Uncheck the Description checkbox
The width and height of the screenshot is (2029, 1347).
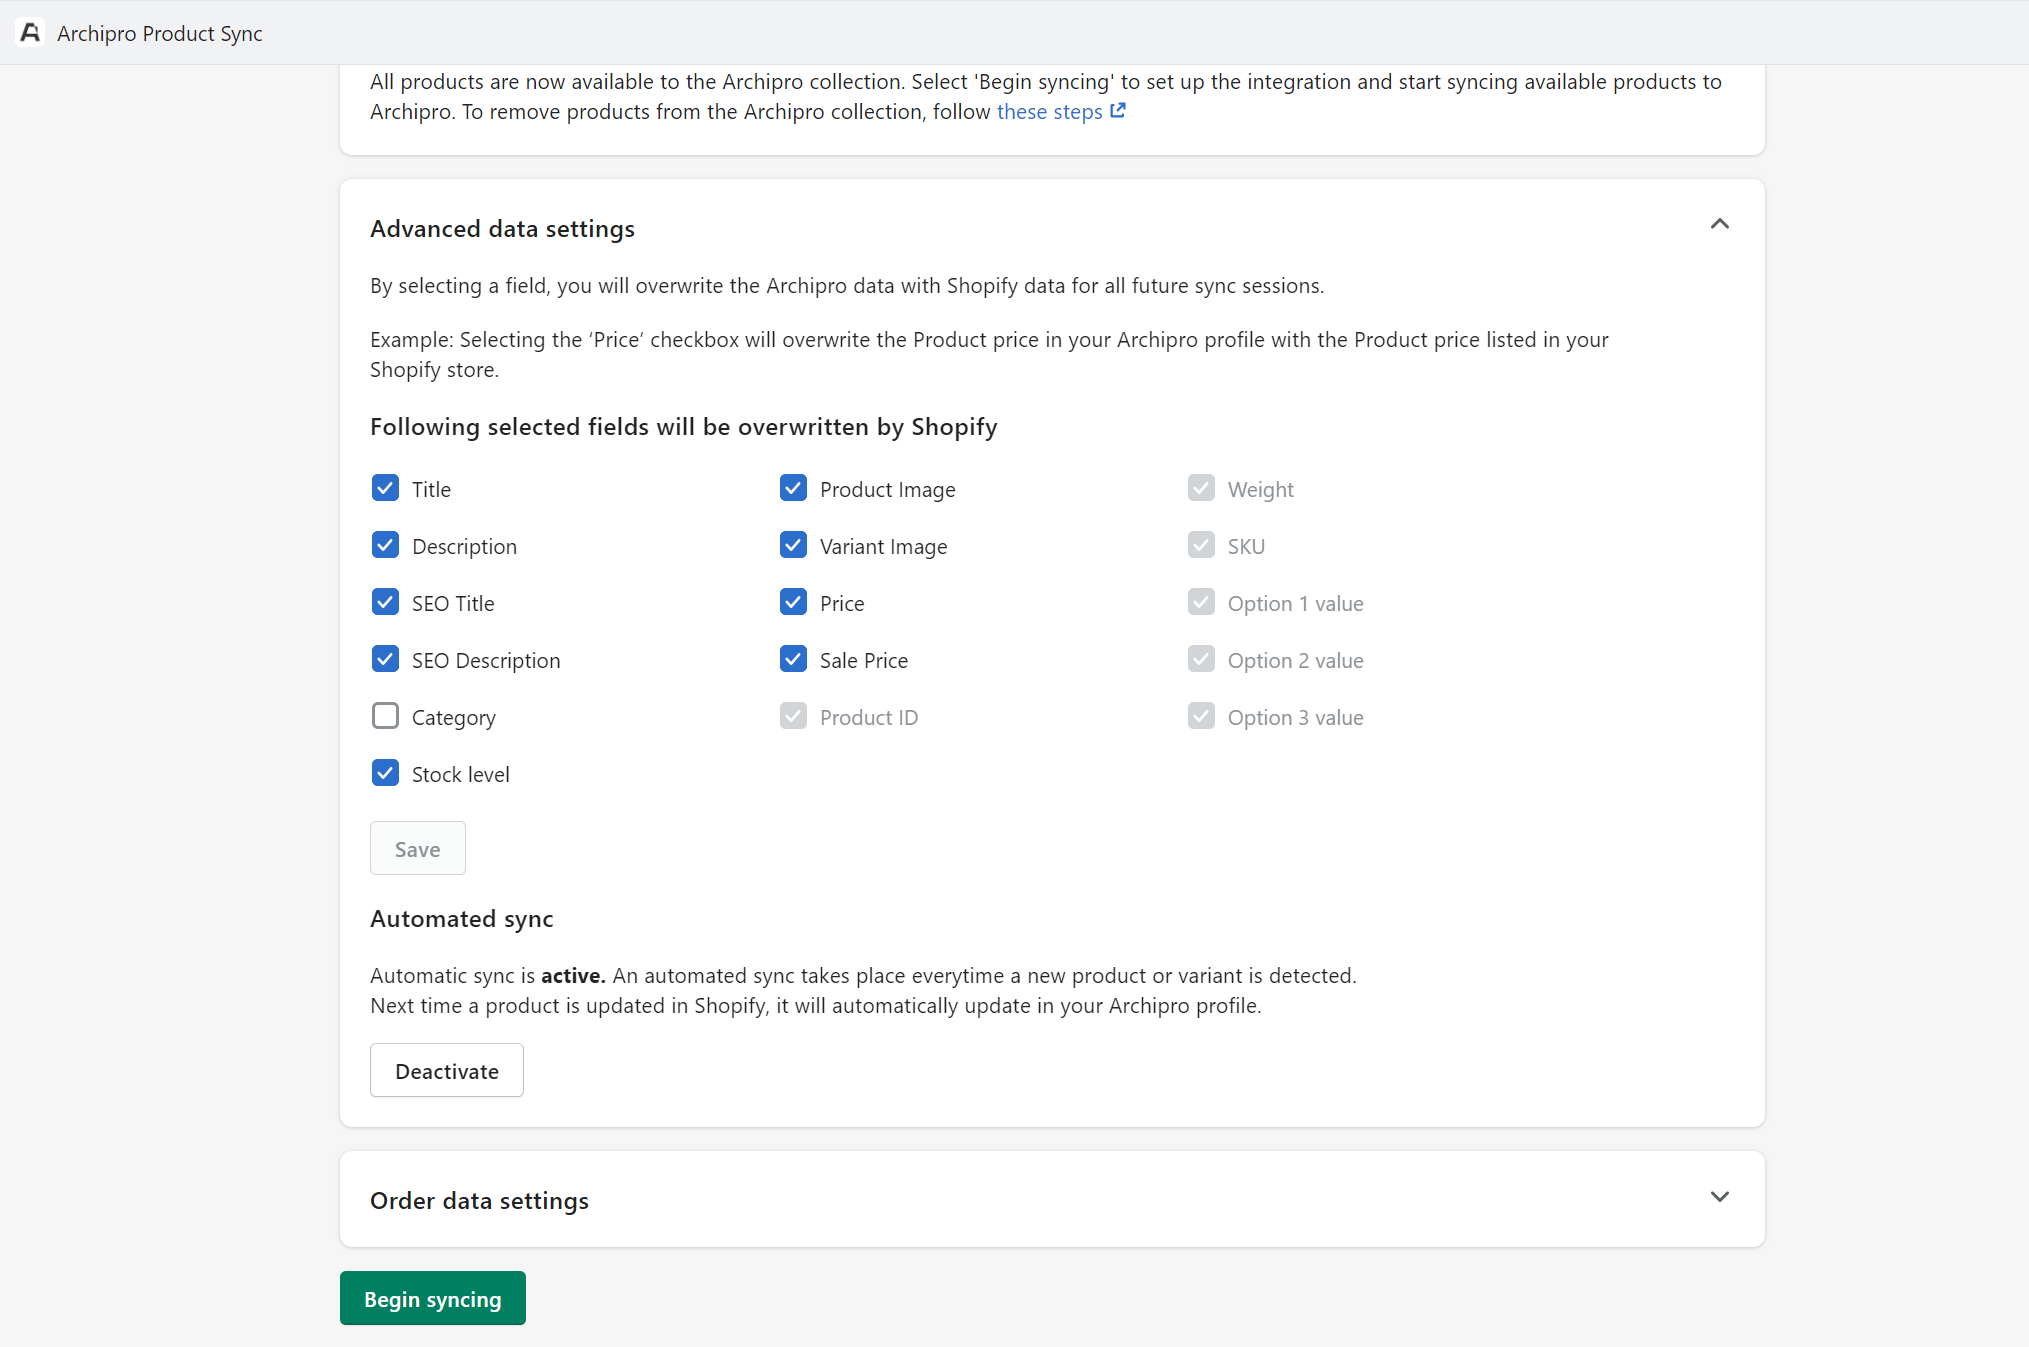(385, 545)
